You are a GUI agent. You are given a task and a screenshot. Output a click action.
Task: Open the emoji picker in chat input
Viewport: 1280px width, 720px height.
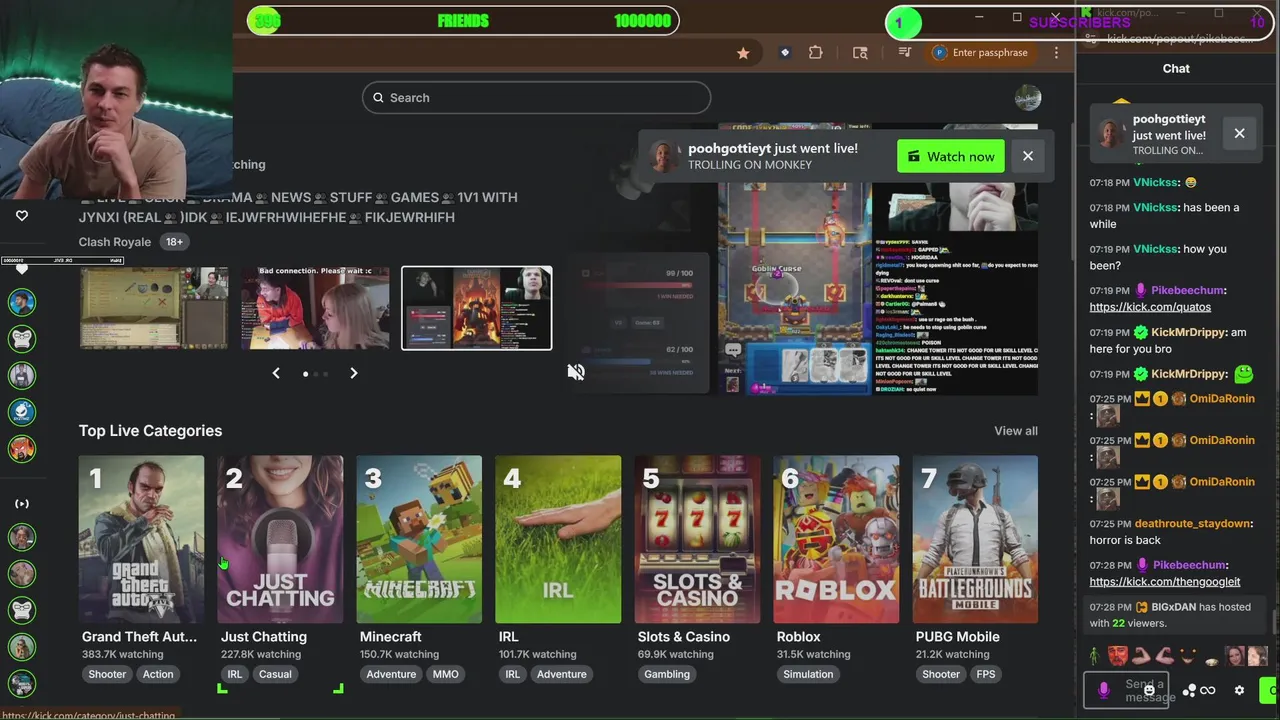(1150, 690)
